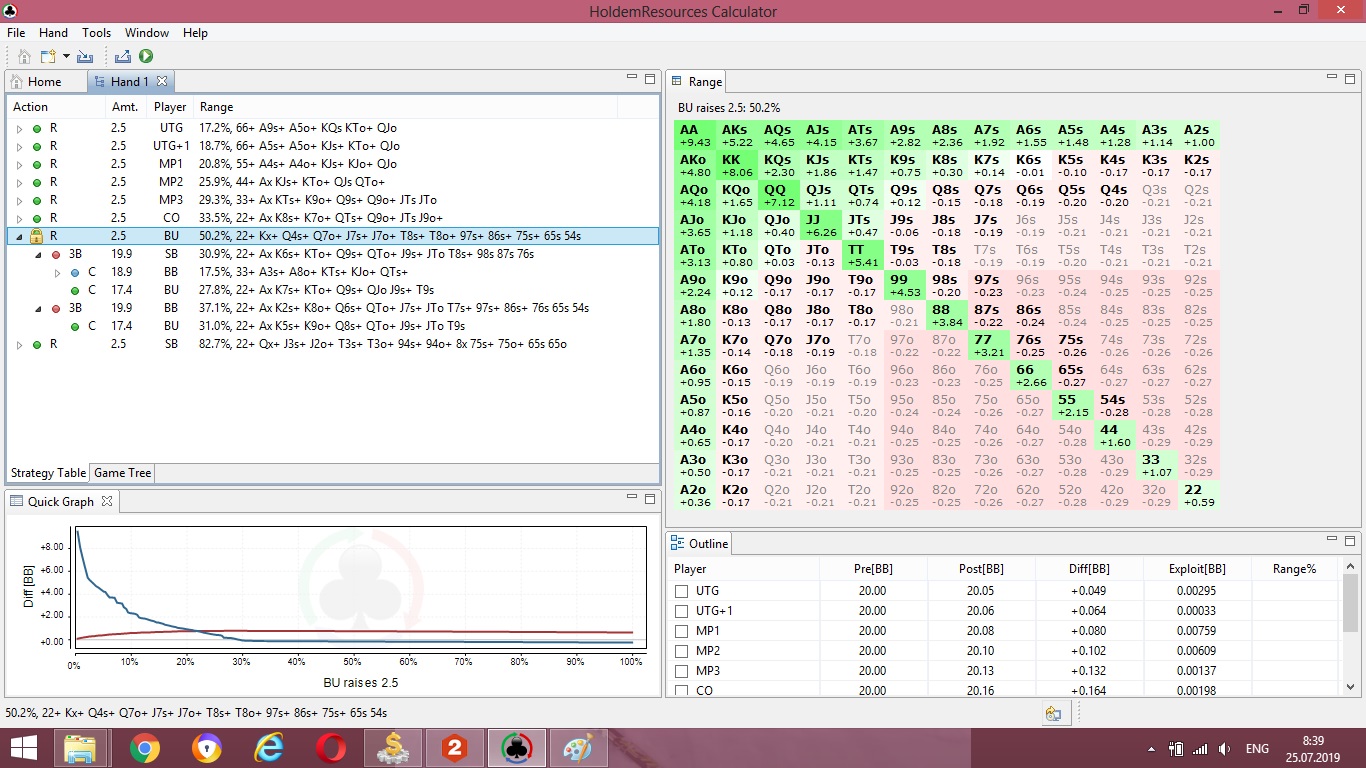
Task: Tick the MP2 checkbox in Outline
Action: coord(682,651)
